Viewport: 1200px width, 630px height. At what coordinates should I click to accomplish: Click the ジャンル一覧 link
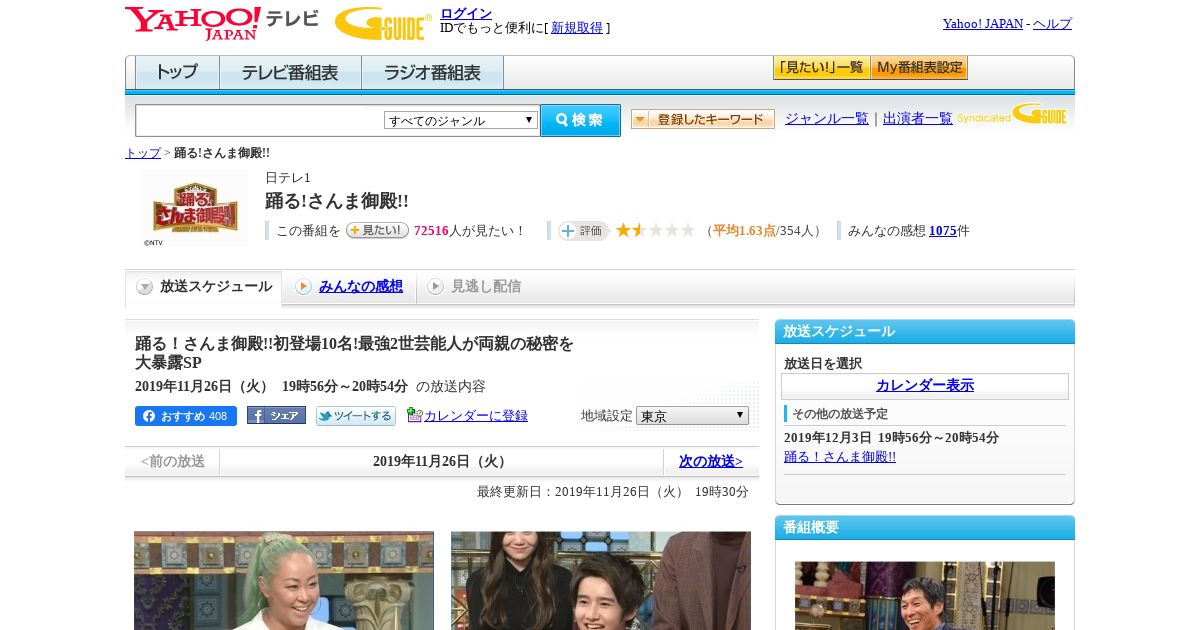(x=827, y=119)
